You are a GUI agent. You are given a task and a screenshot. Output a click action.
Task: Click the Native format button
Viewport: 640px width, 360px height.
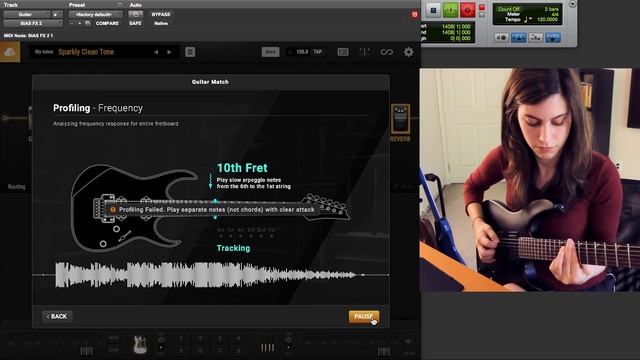[161, 24]
